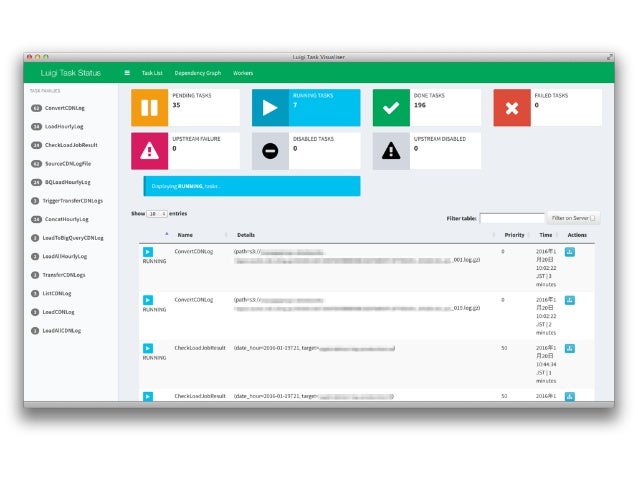Click the Actions column header
The width and height of the screenshot is (638, 479).
577,235
